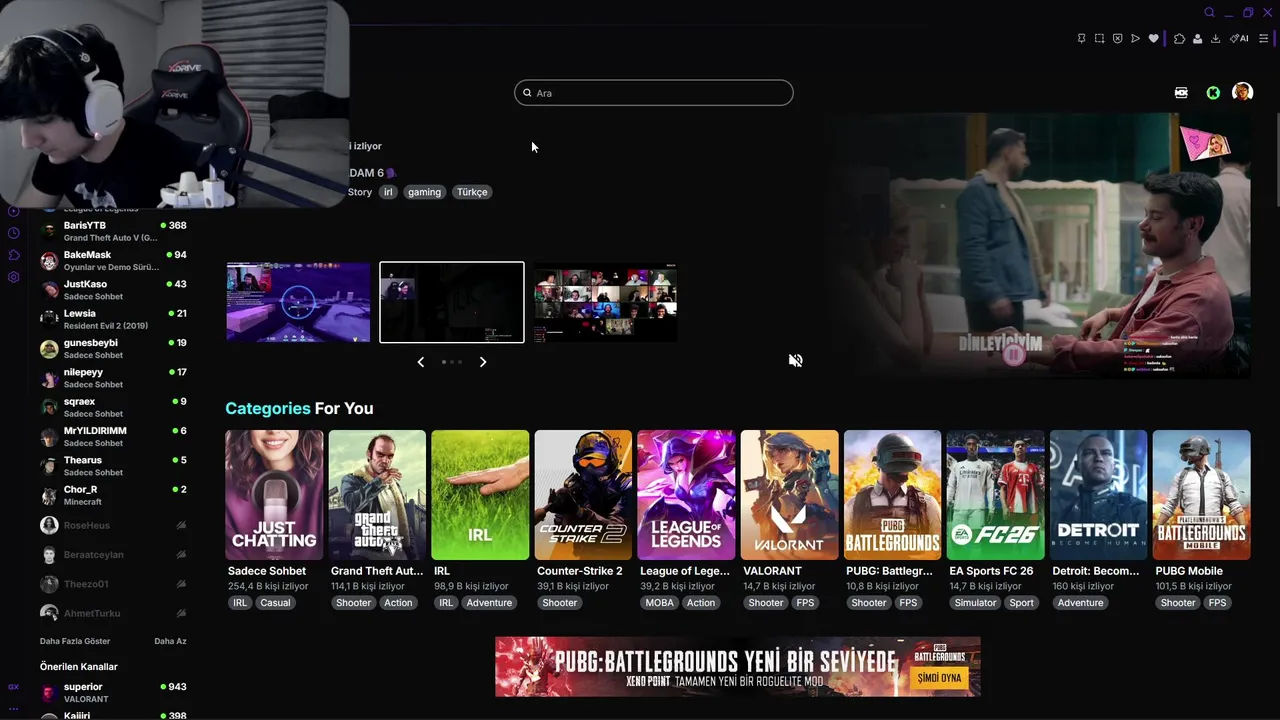Open the AI assistant toolbar icon
This screenshot has height=720, width=1280.
coord(1239,38)
